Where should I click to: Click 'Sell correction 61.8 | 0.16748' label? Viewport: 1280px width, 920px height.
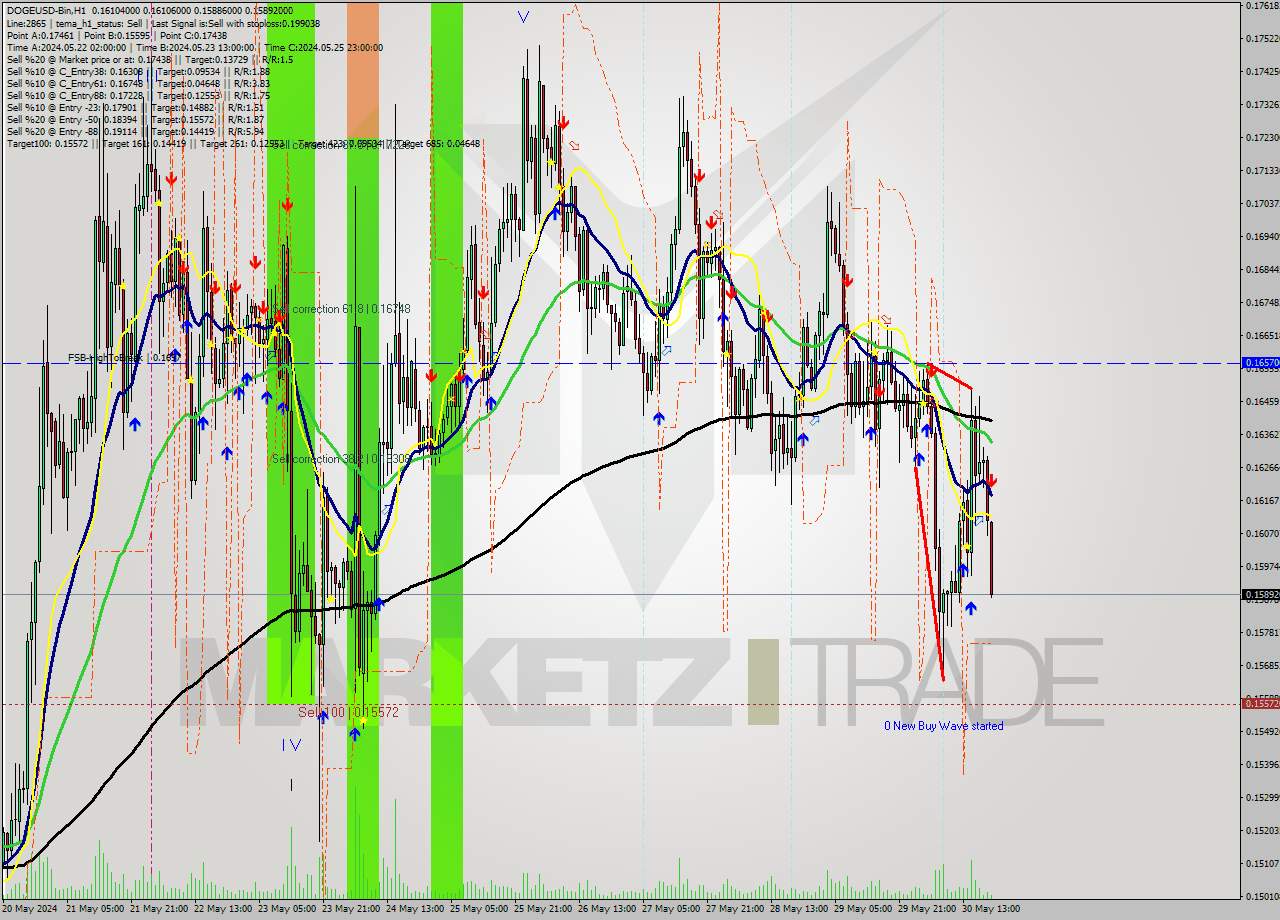click(x=341, y=309)
